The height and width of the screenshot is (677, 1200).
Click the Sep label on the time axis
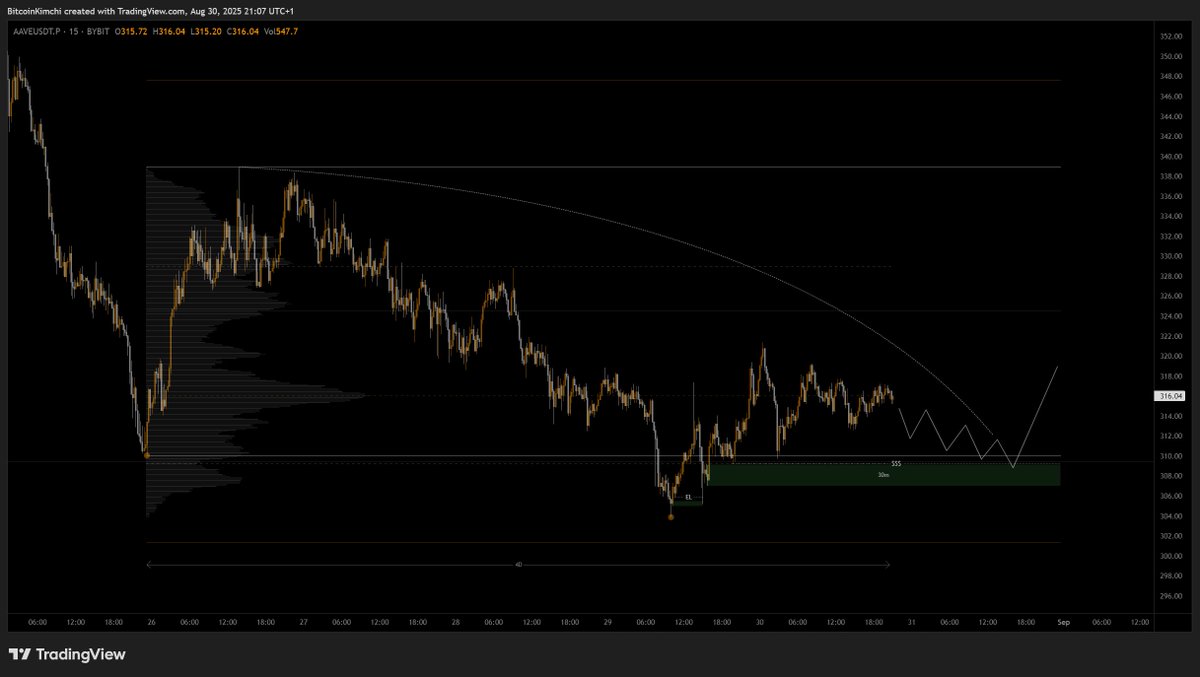coord(1064,622)
